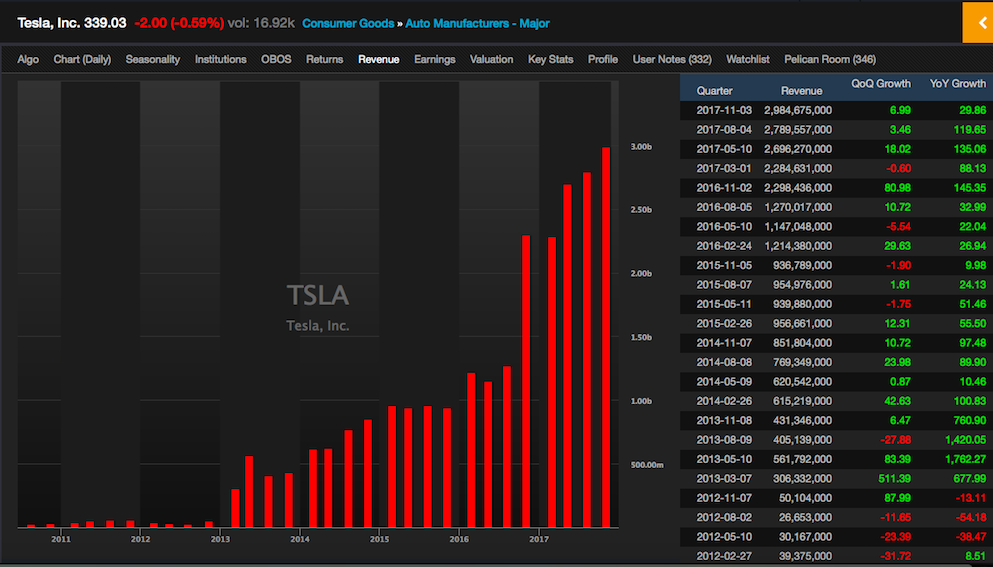Click the QoQ Growth column header
The width and height of the screenshot is (993, 567).
(x=881, y=84)
